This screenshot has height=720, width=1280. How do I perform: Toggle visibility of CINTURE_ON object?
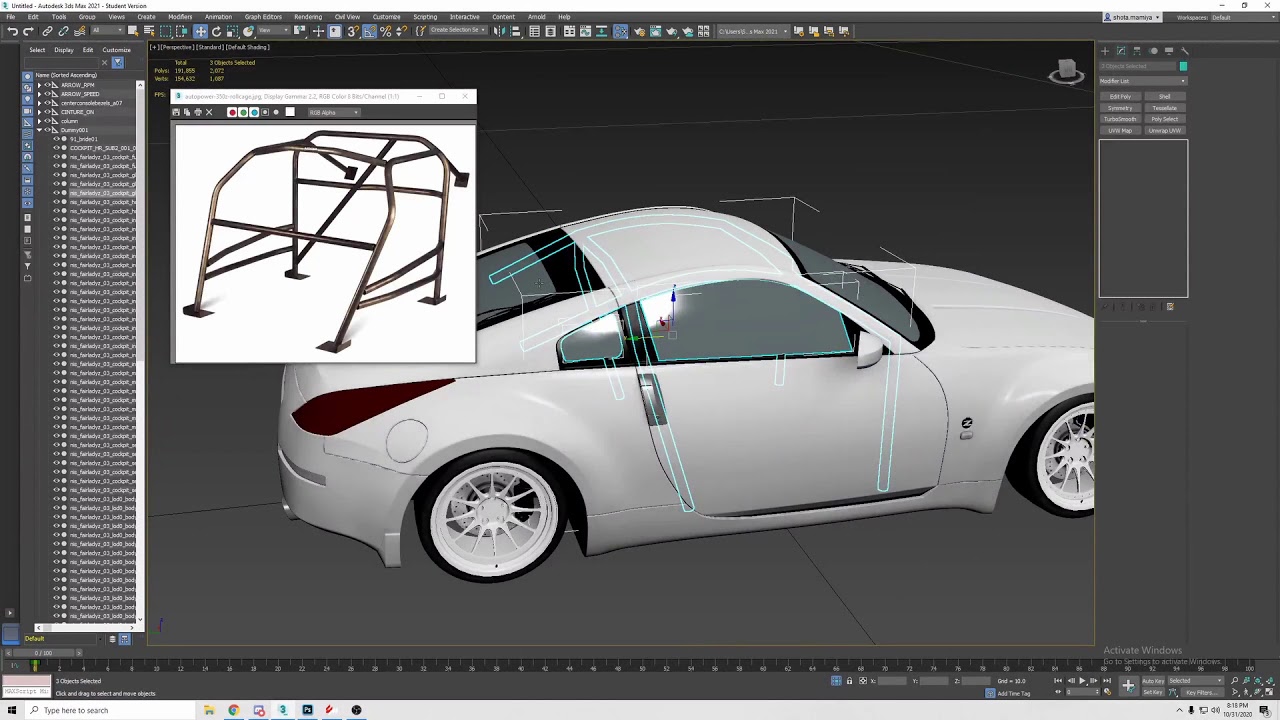pos(47,112)
